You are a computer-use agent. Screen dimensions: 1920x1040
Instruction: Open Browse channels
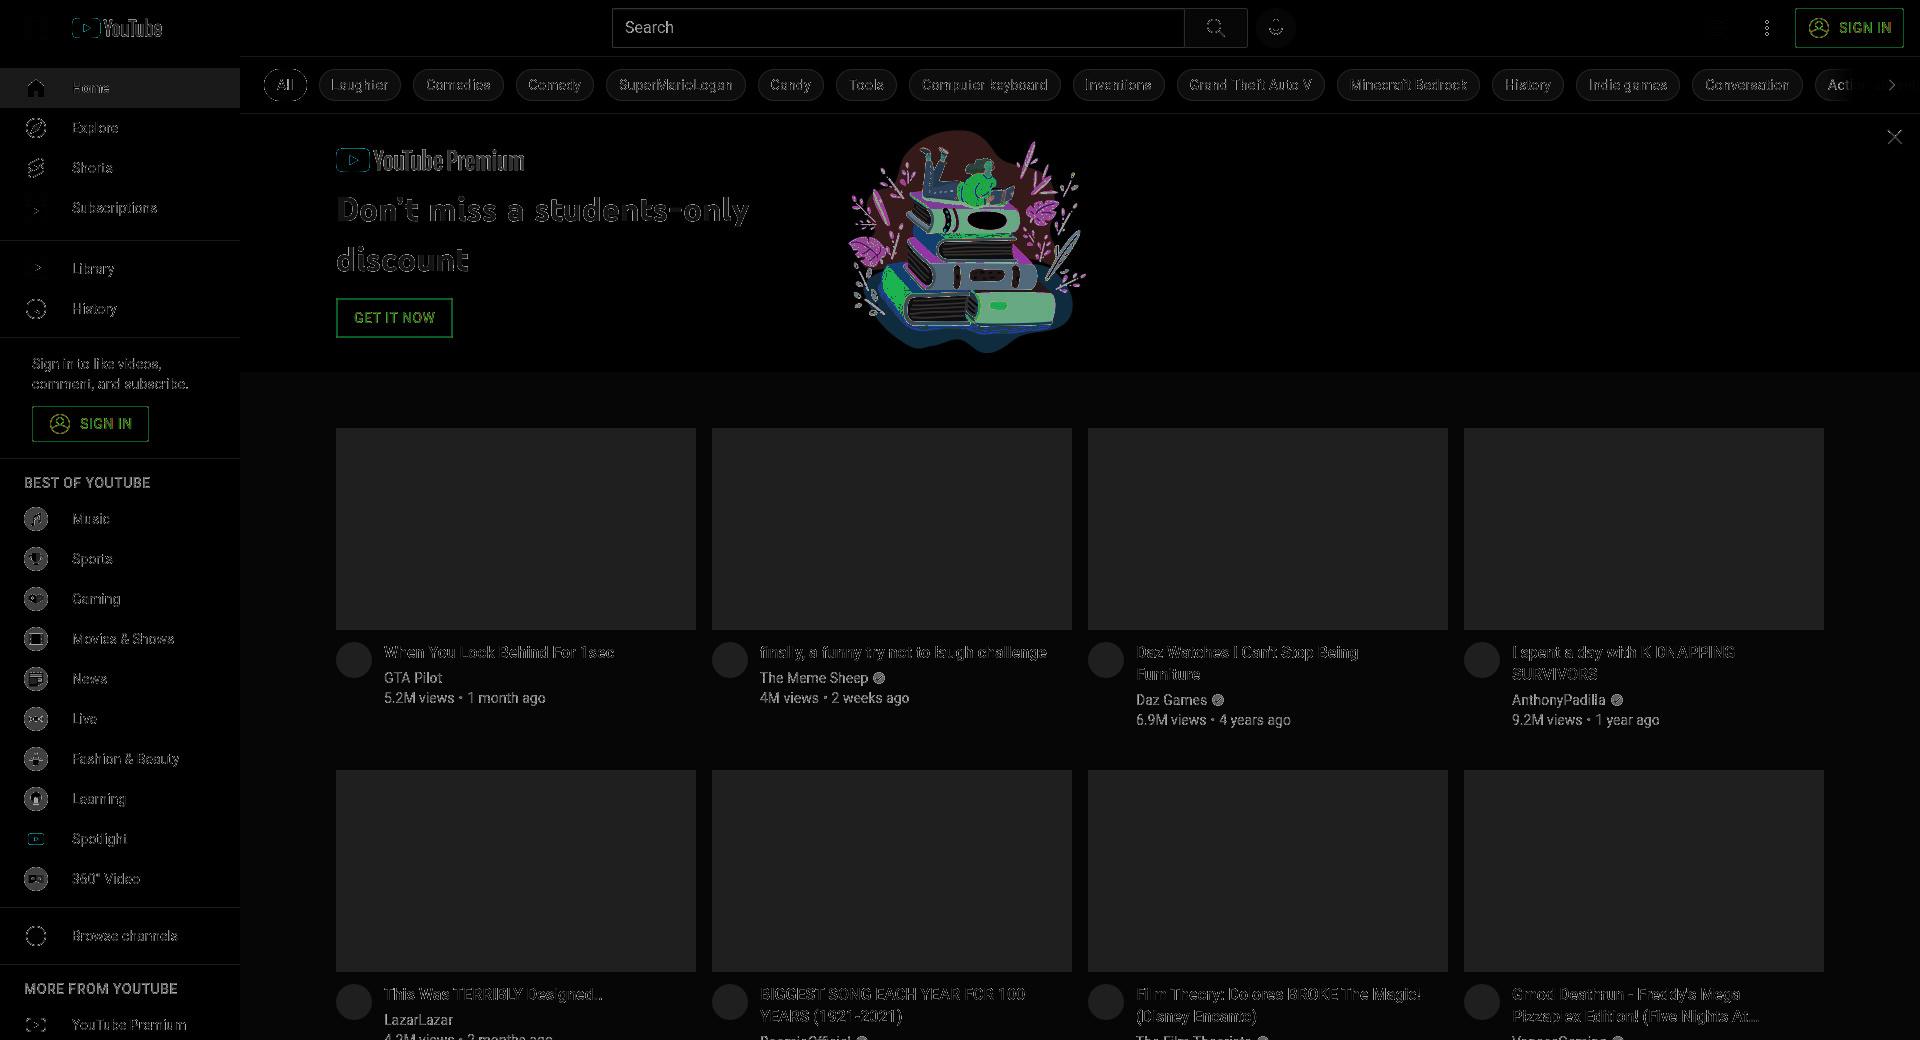[x=120, y=936]
